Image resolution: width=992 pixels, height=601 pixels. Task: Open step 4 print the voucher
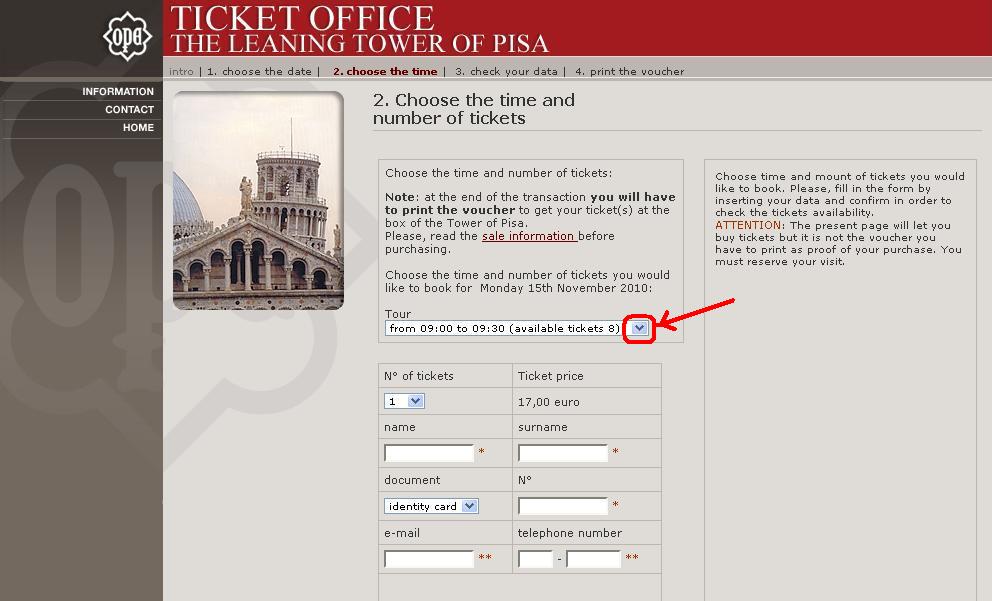tap(630, 72)
